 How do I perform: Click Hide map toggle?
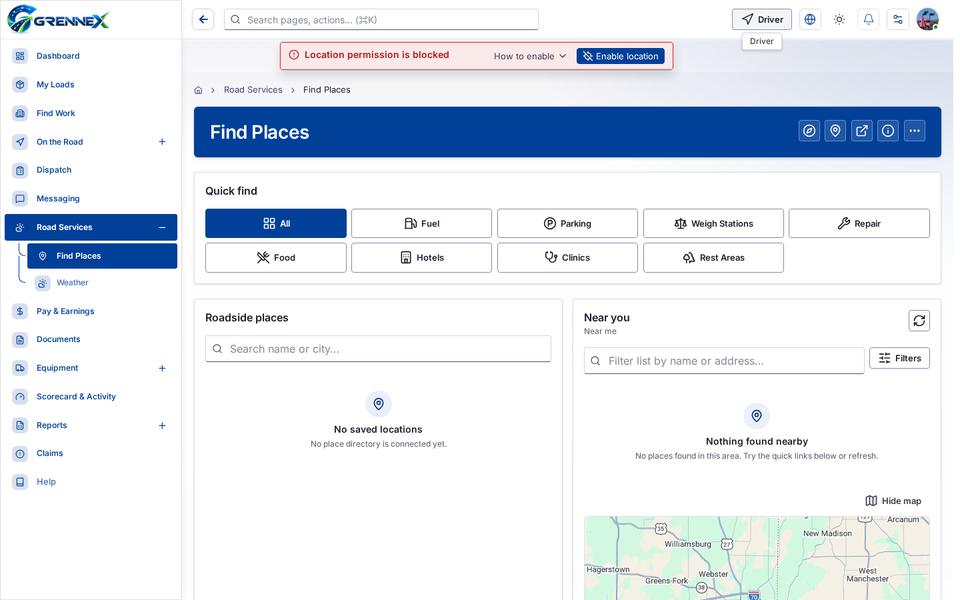point(893,501)
